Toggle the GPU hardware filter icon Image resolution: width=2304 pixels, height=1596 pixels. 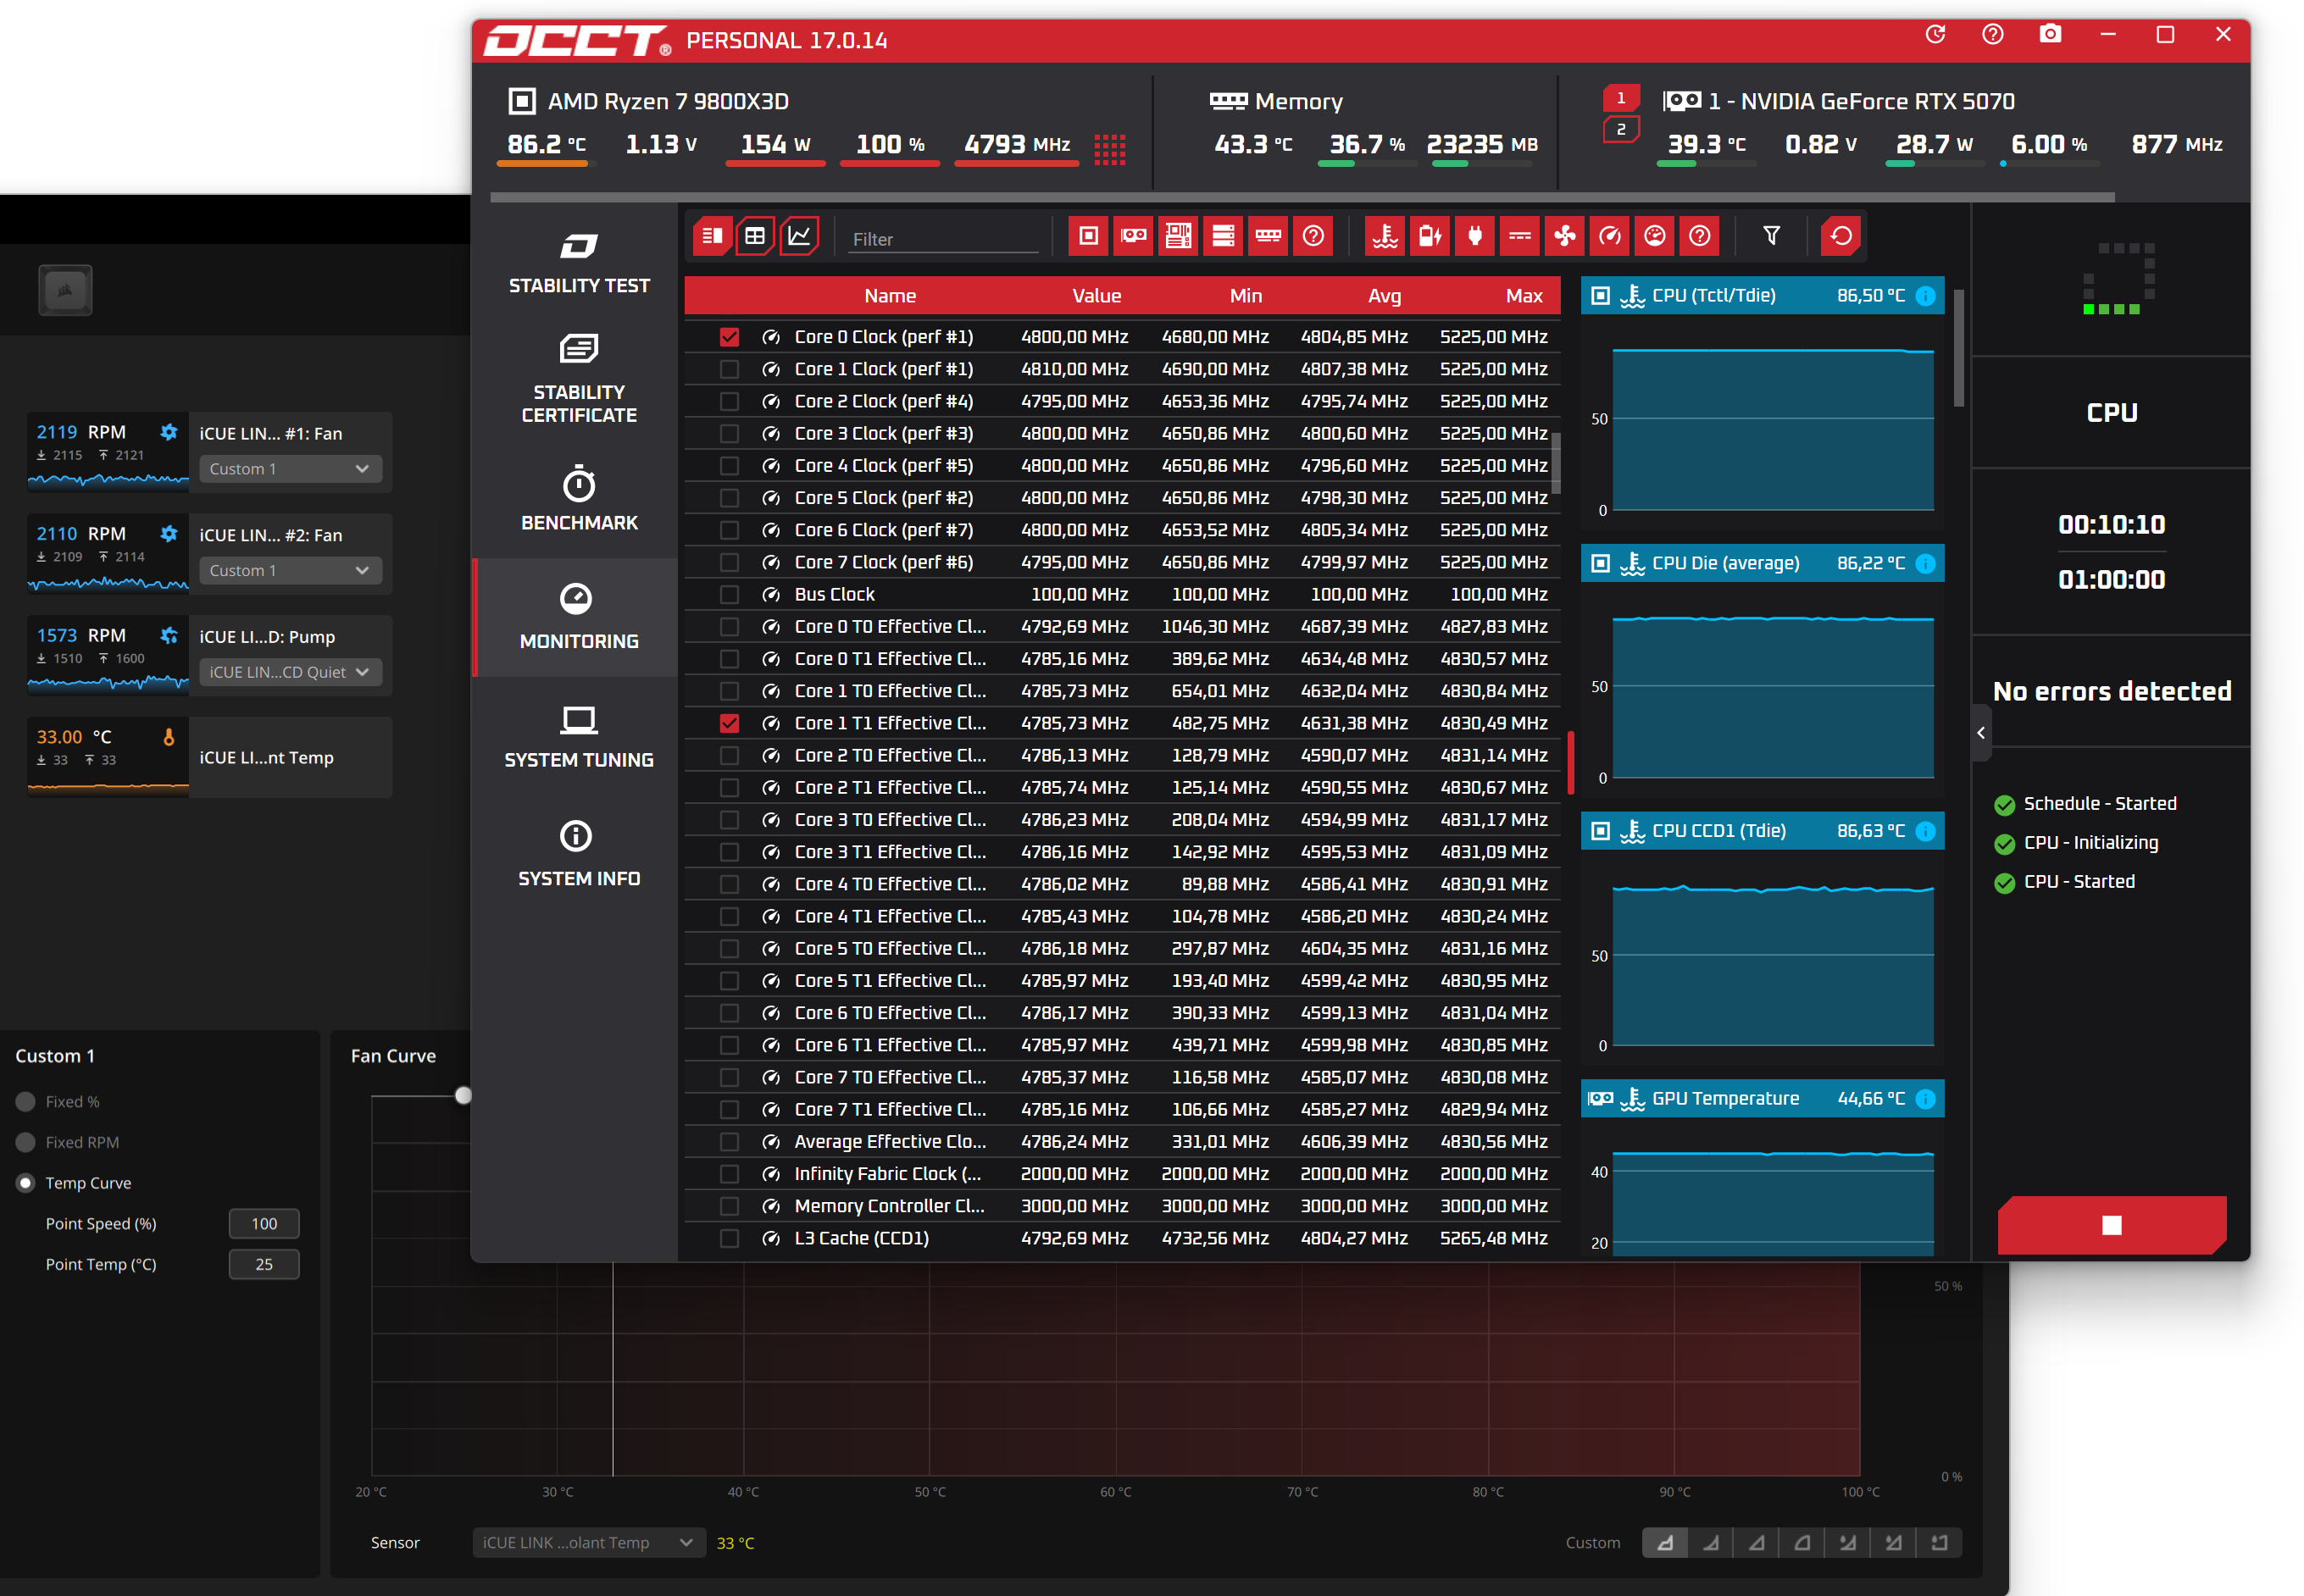1133,237
